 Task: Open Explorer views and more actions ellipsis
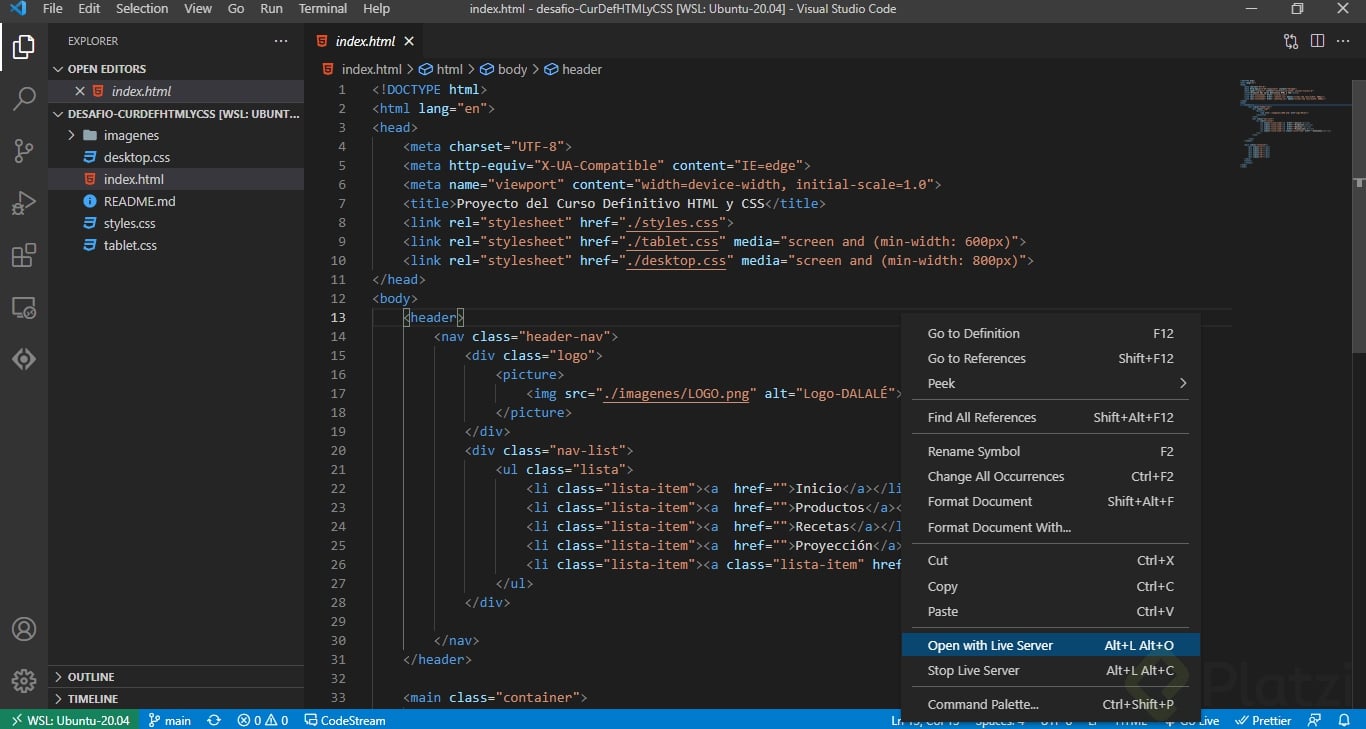[281, 41]
